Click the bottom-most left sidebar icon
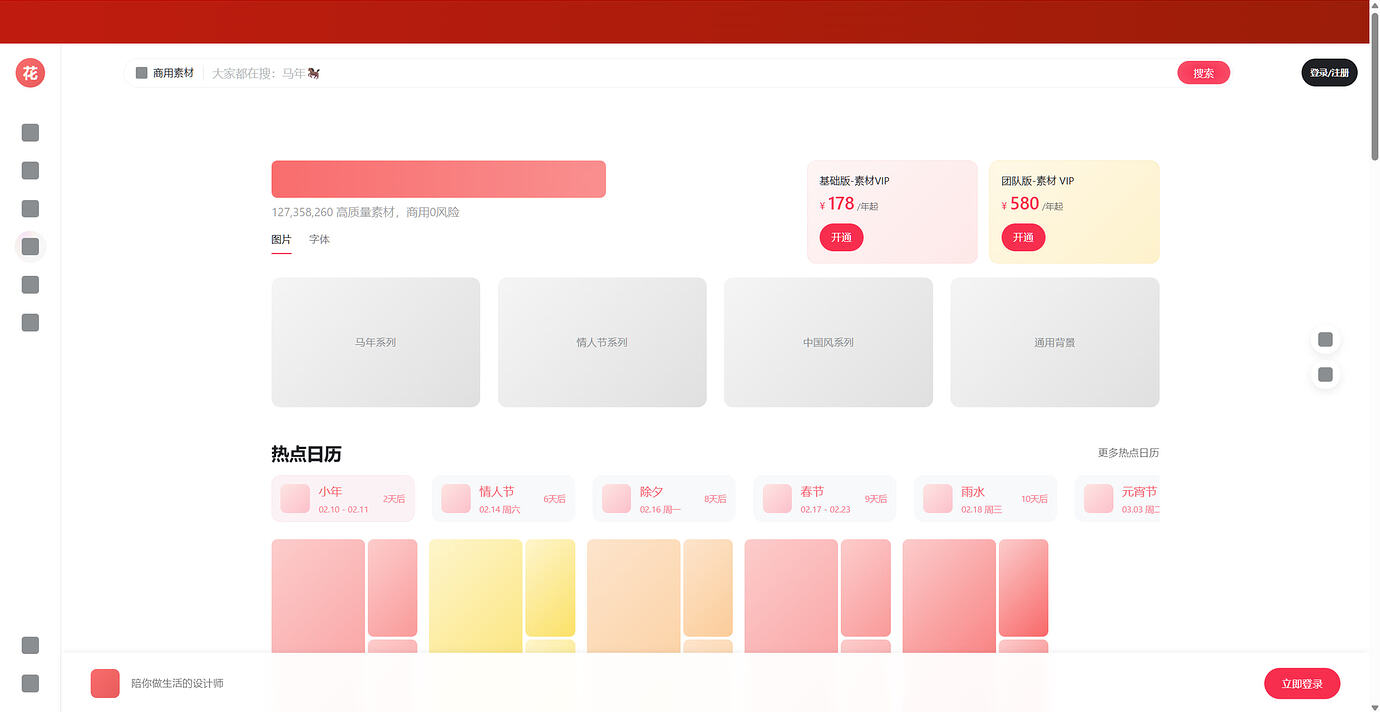1380x712 pixels. click(30, 684)
